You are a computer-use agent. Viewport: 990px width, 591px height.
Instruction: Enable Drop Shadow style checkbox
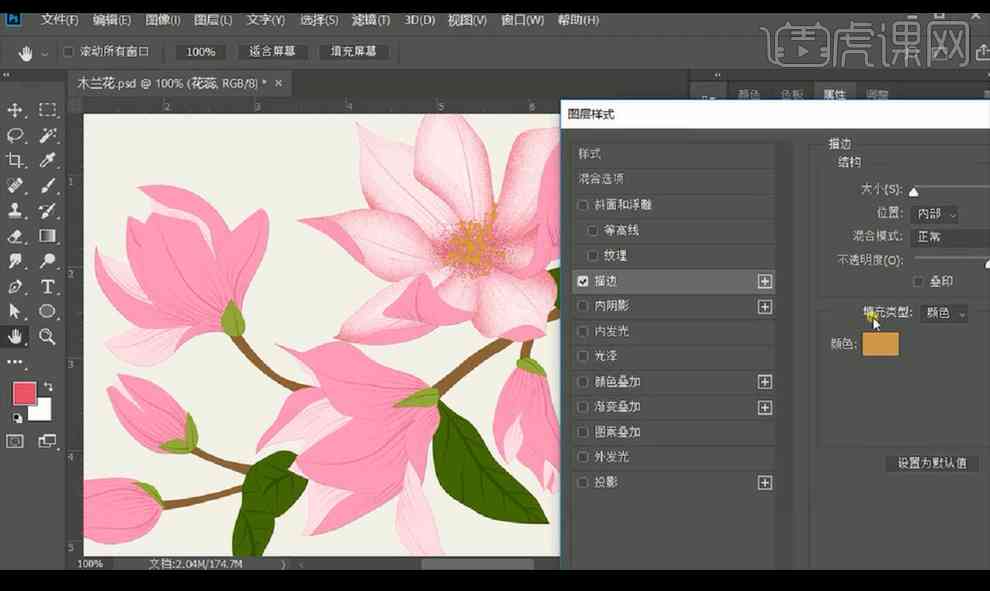tap(583, 482)
